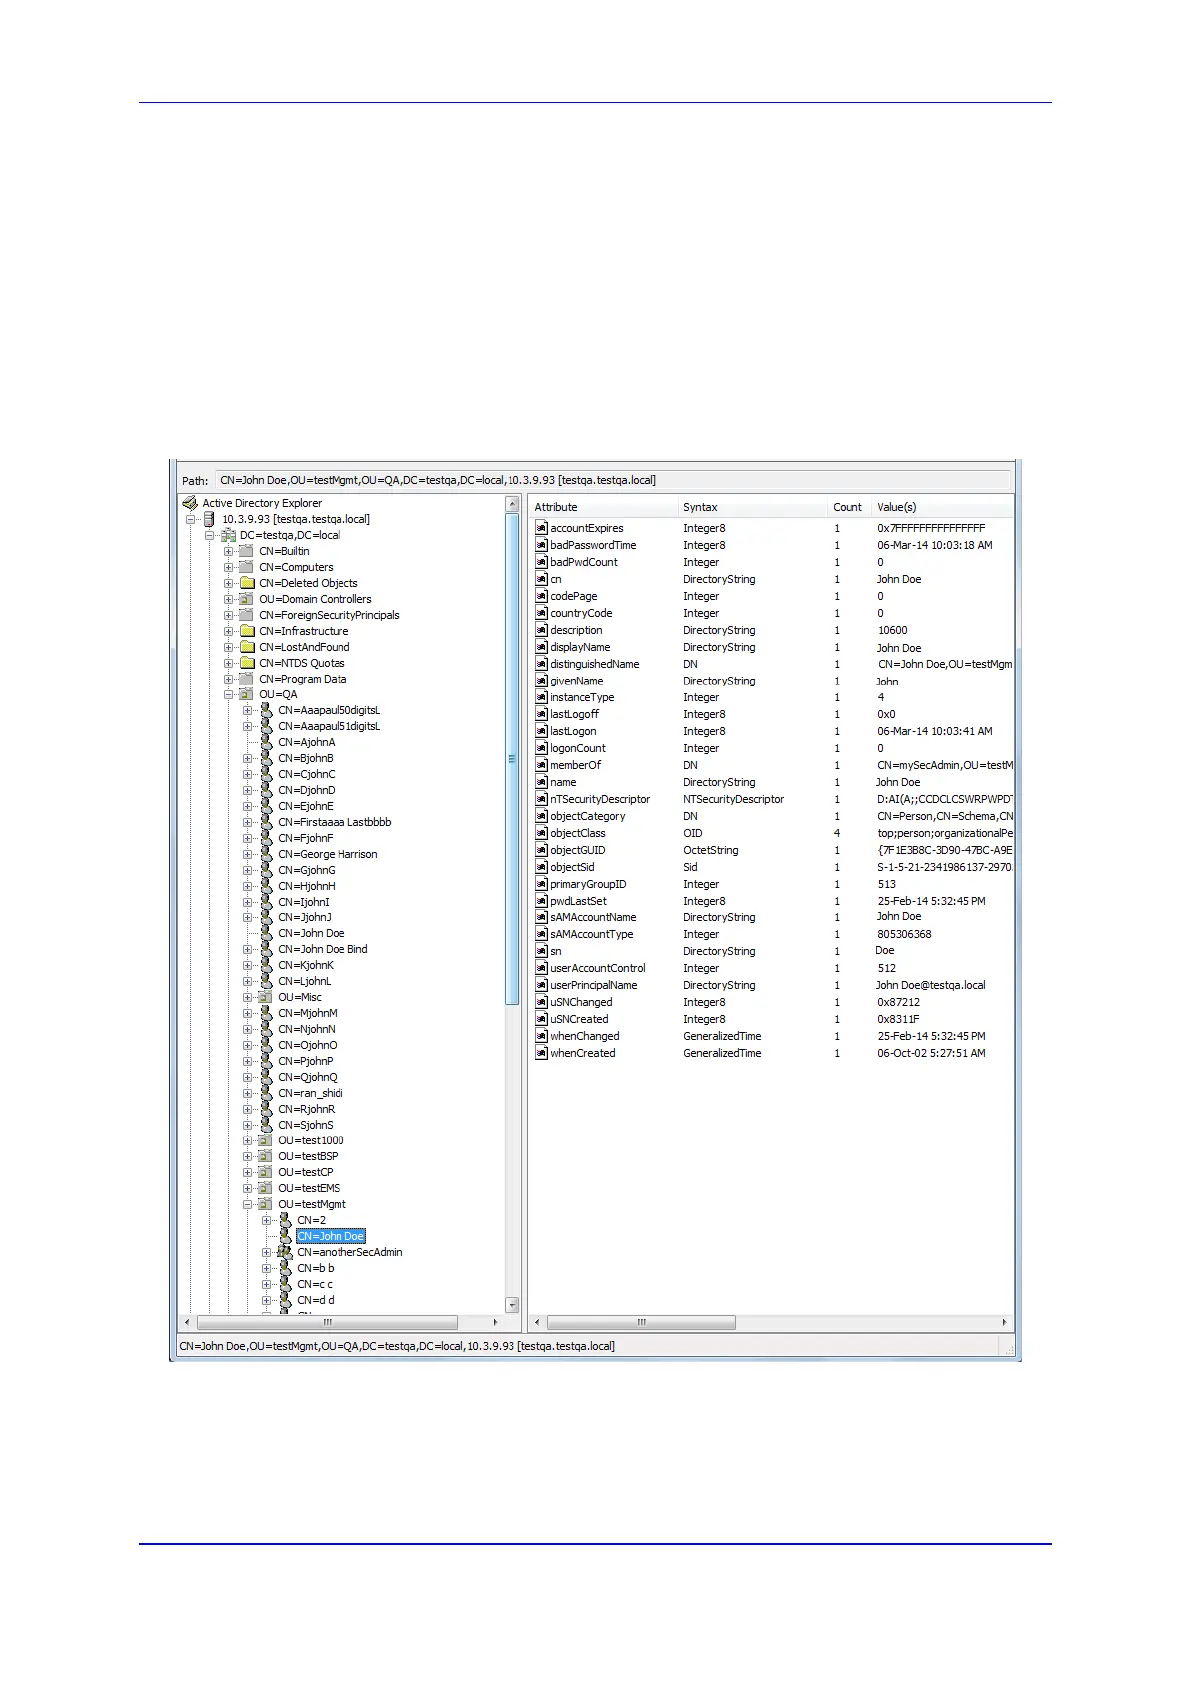
Task: Click the user icon beside CN=John Doe Bind
Action: [266, 949]
